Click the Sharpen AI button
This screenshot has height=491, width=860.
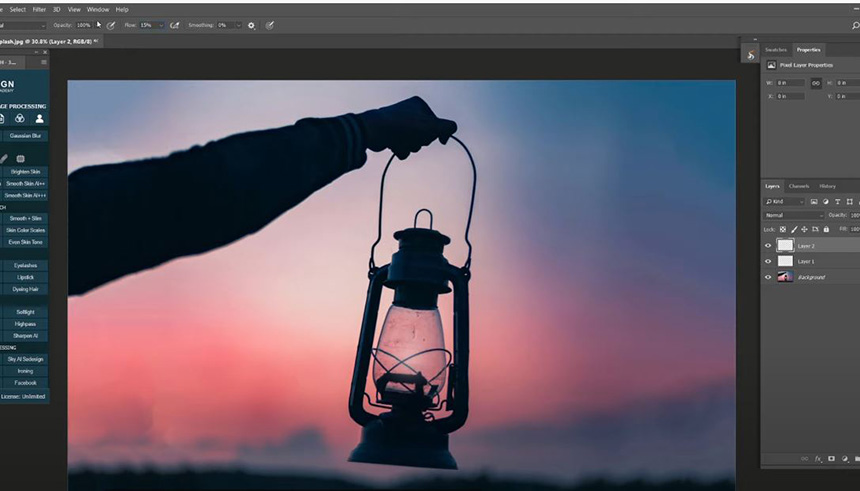(x=25, y=336)
